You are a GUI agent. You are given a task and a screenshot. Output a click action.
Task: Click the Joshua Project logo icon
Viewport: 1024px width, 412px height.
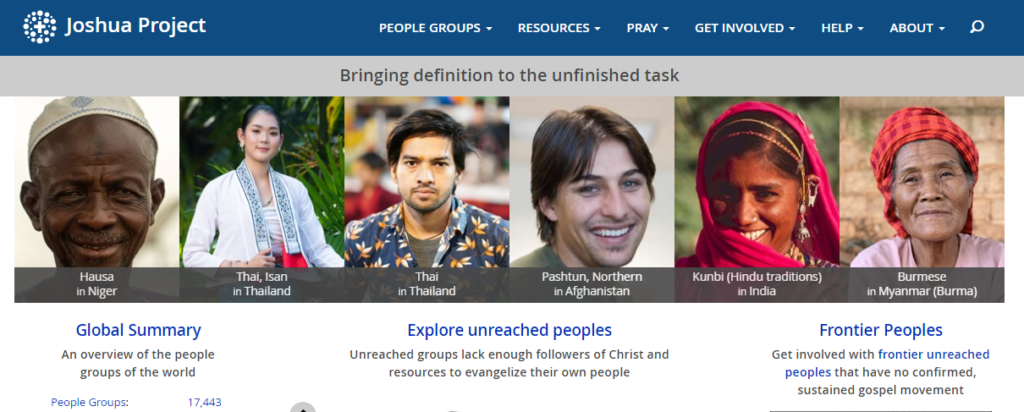pyautogui.click(x=40, y=27)
